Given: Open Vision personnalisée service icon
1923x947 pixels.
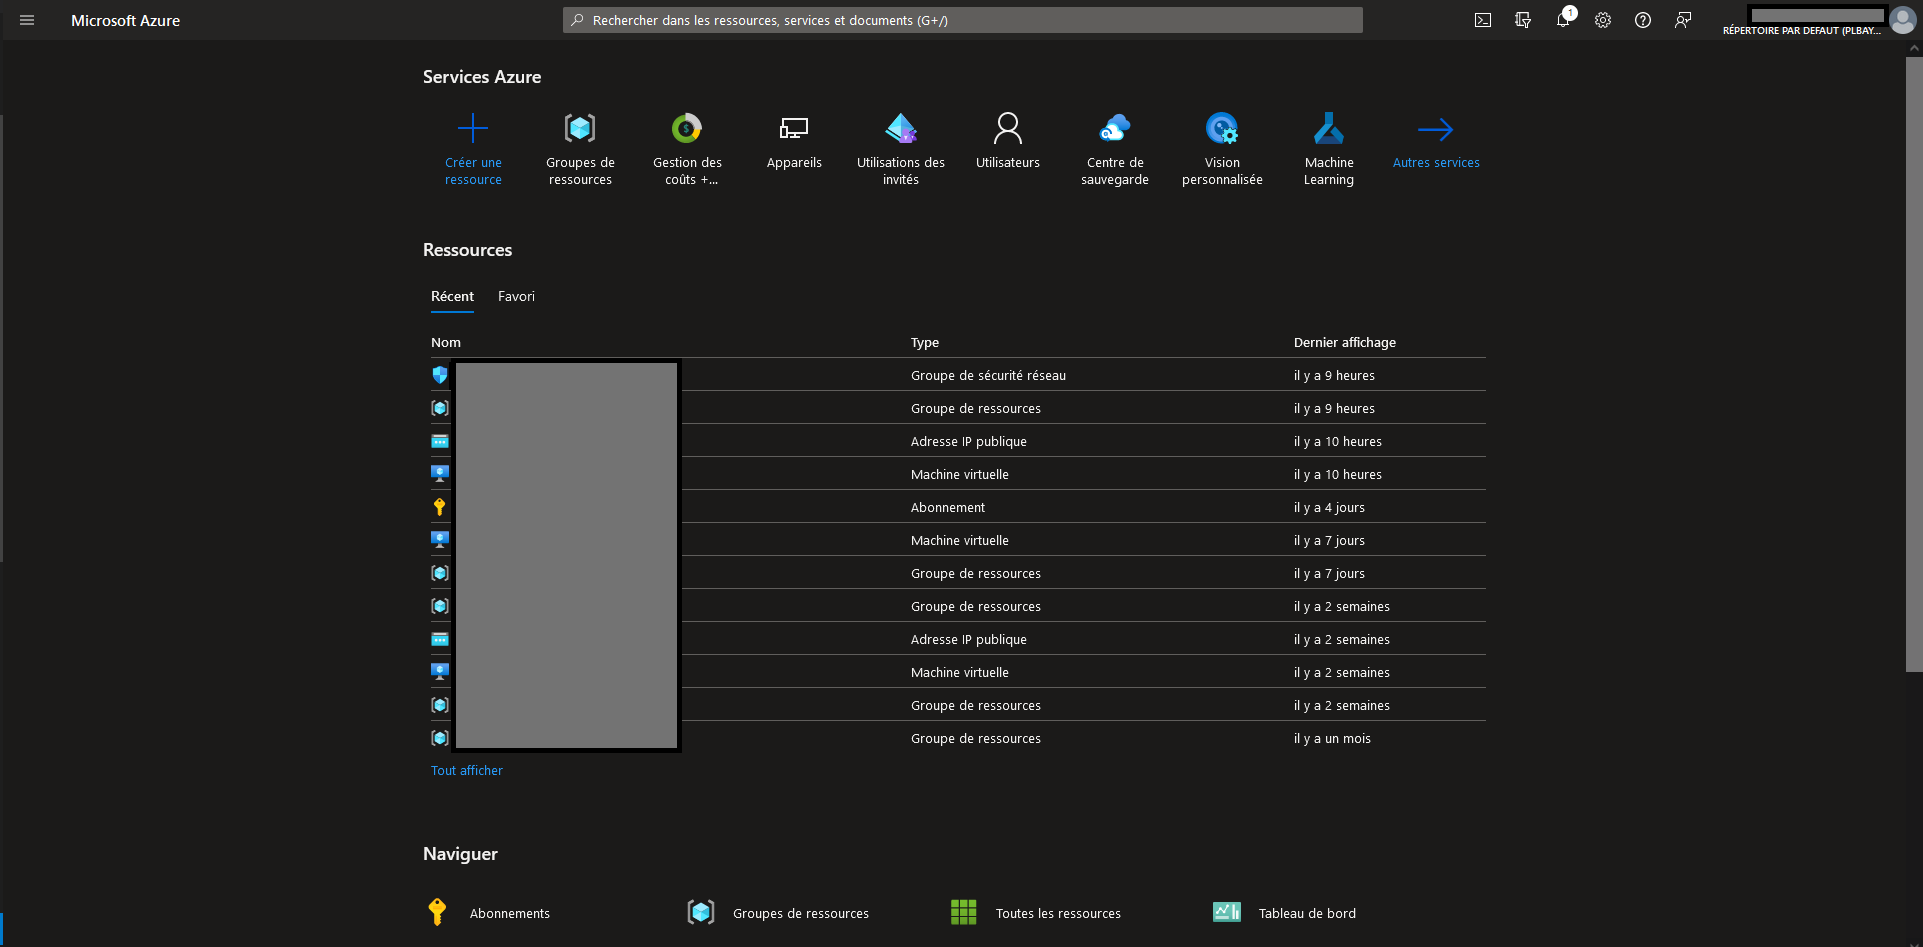Looking at the screenshot, I should (1222, 128).
